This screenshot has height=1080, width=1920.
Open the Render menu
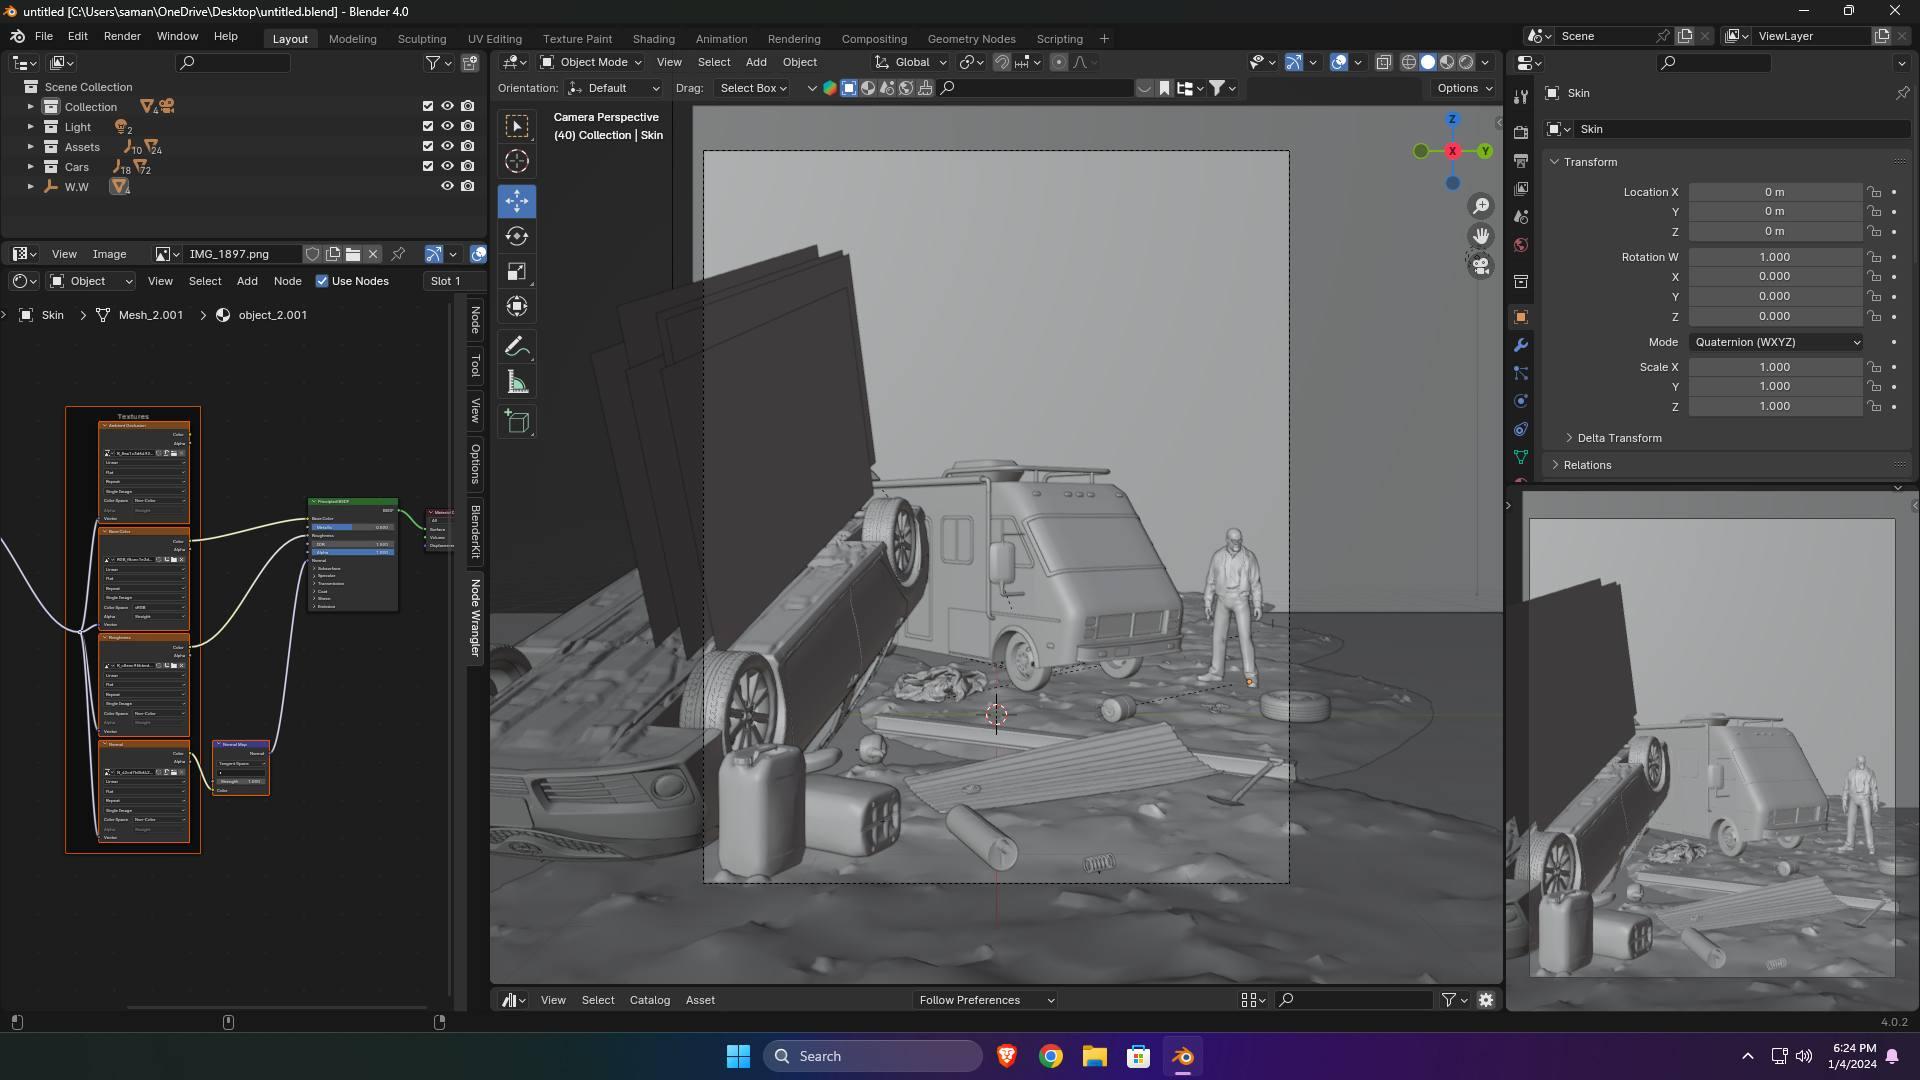pyautogui.click(x=122, y=36)
